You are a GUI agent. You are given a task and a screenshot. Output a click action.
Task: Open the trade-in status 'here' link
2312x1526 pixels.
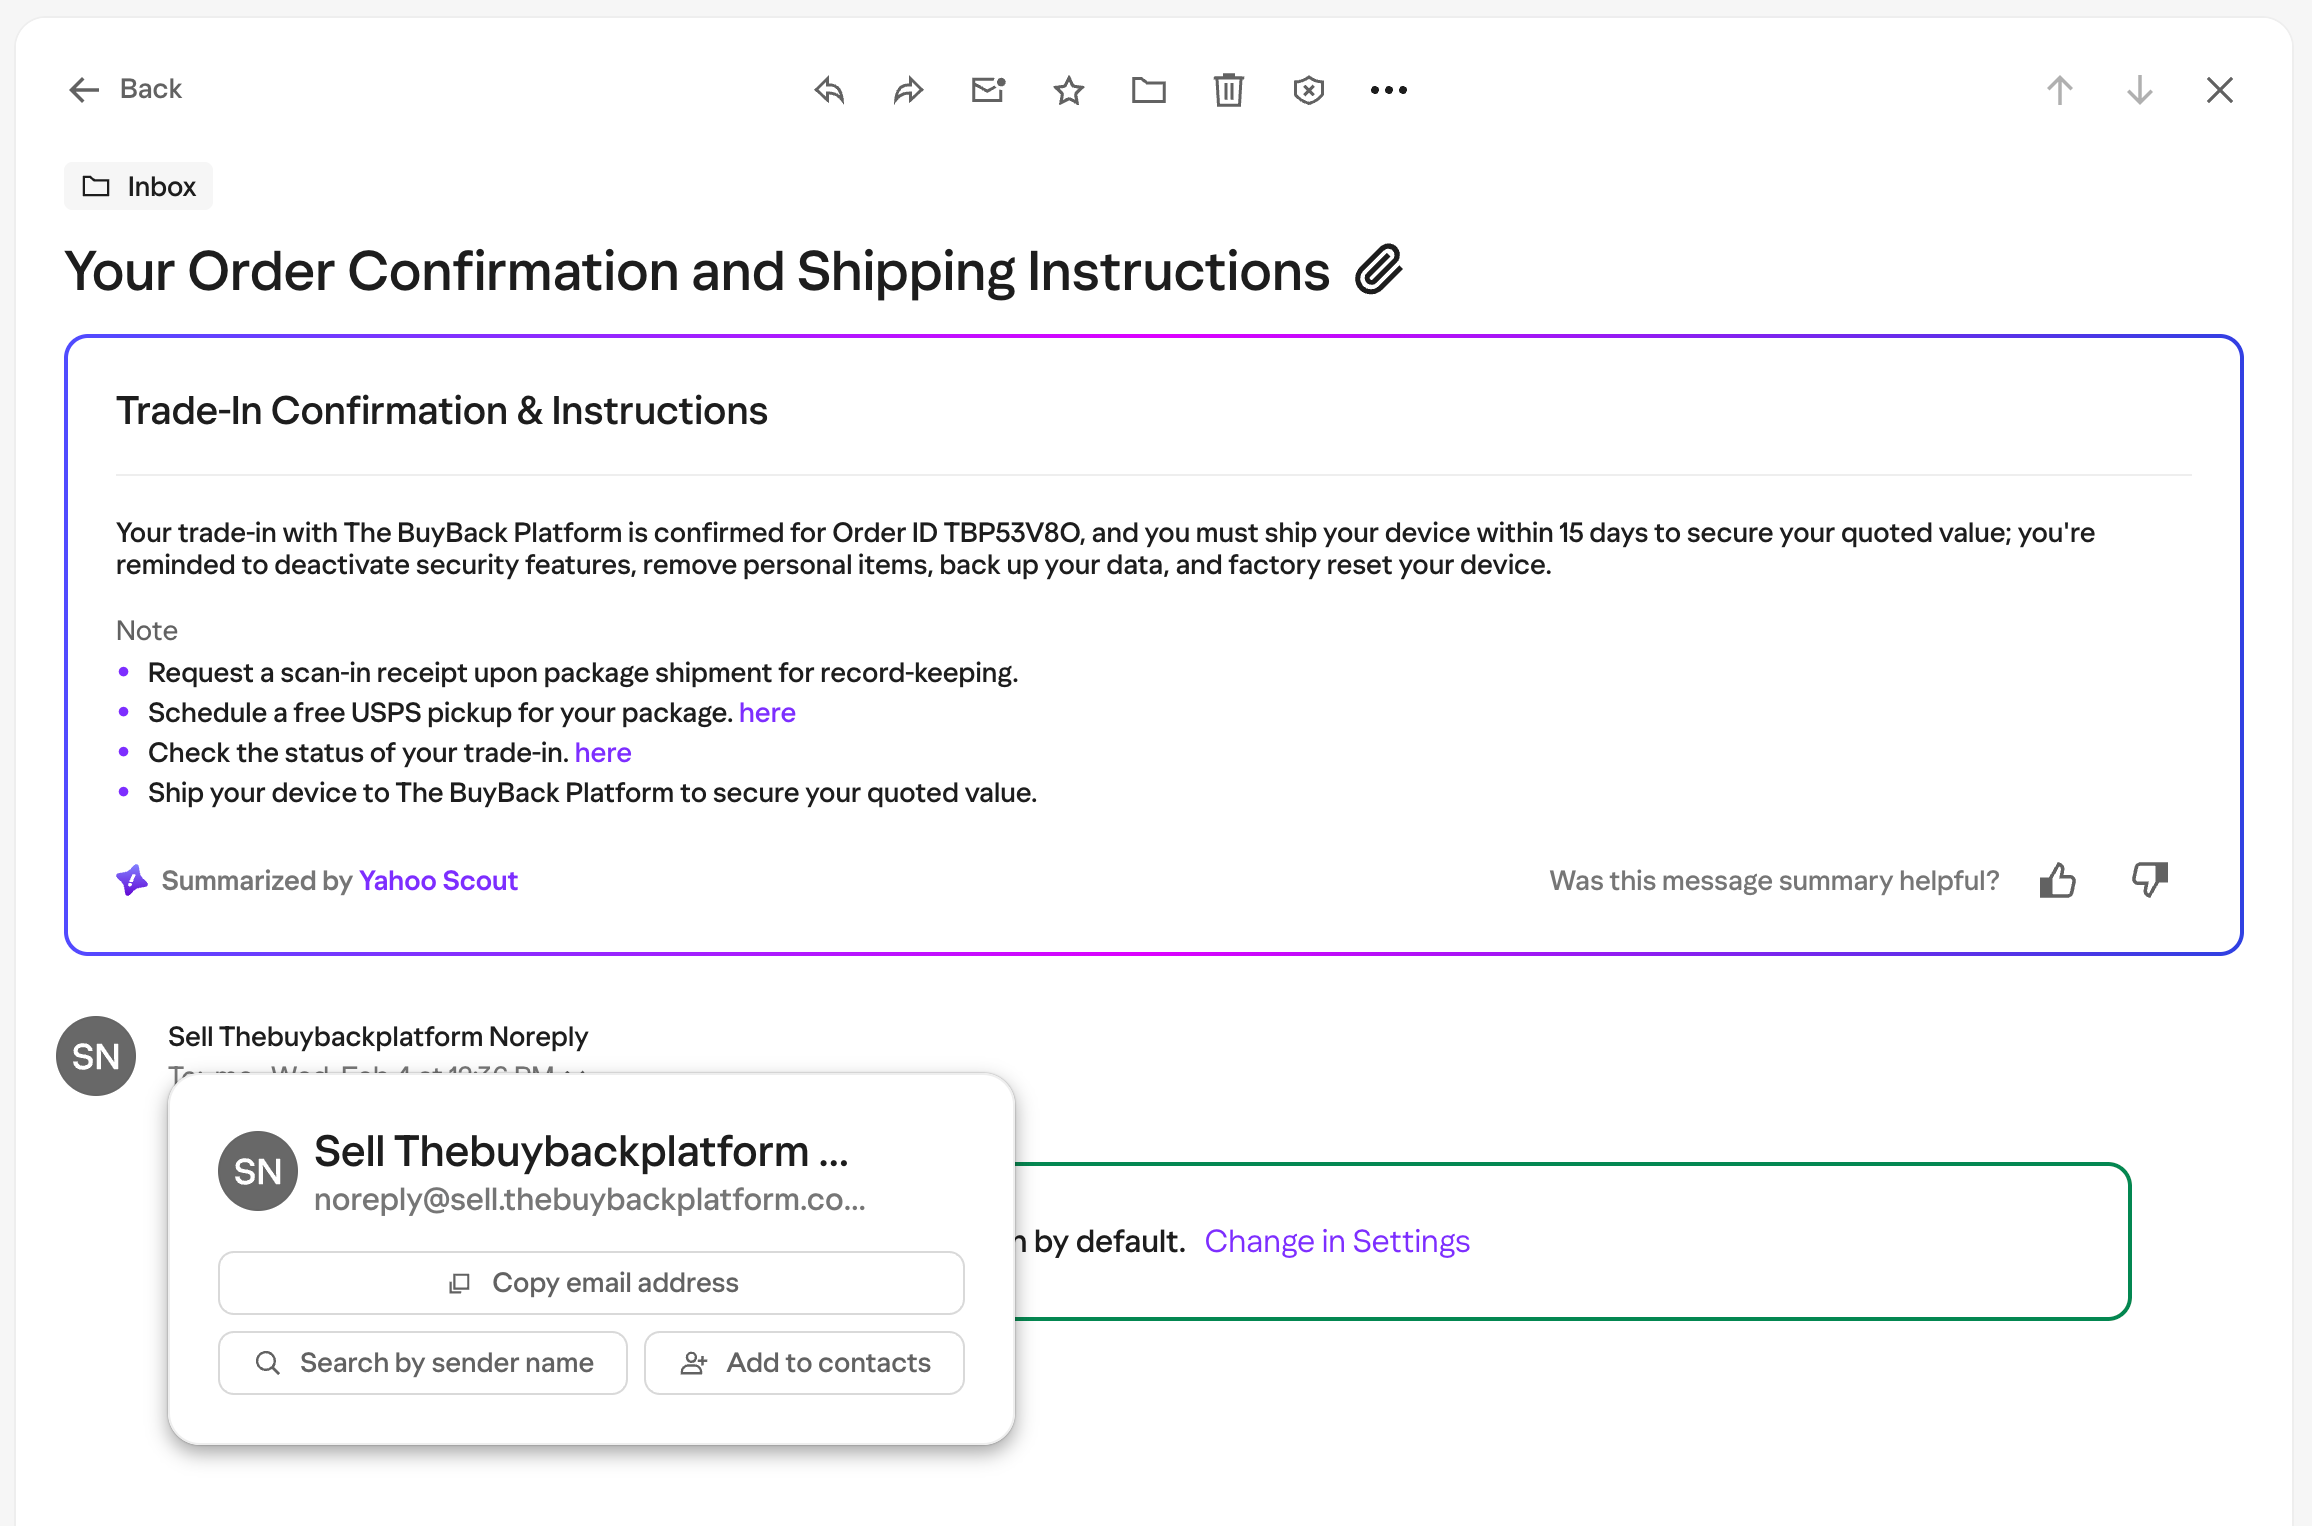[603, 752]
